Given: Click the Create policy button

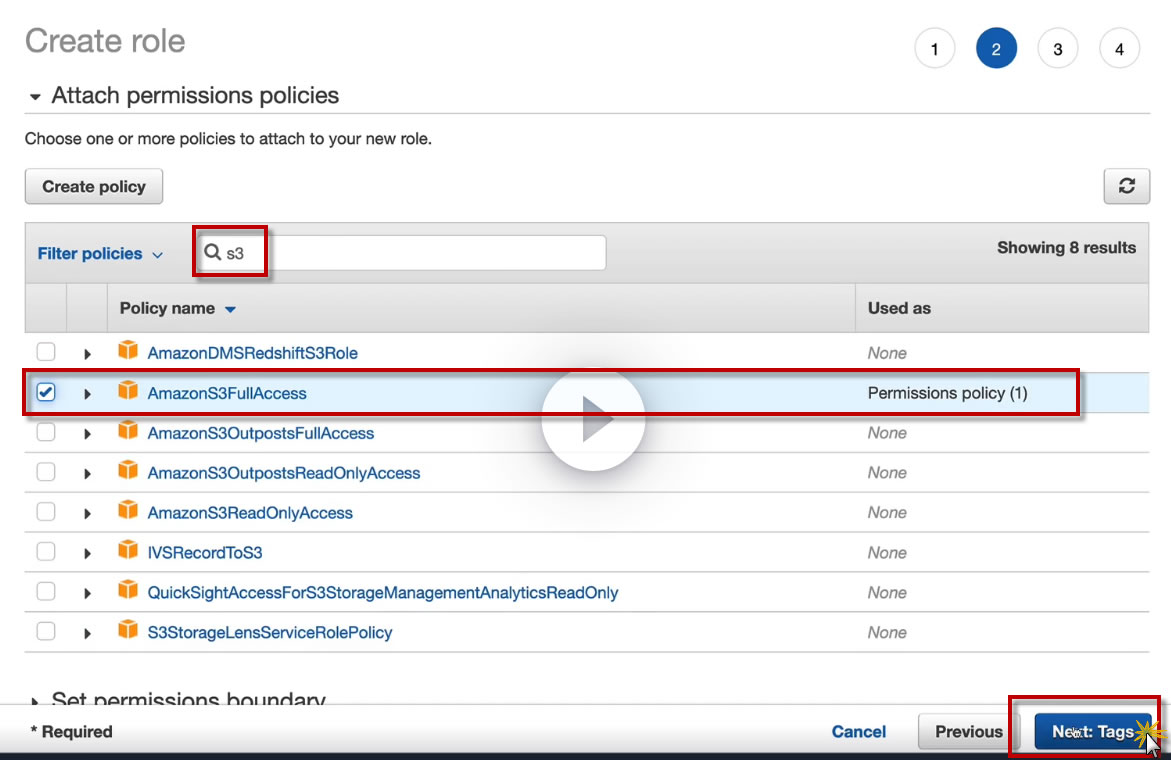Looking at the screenshot, I should click(94, 187).
